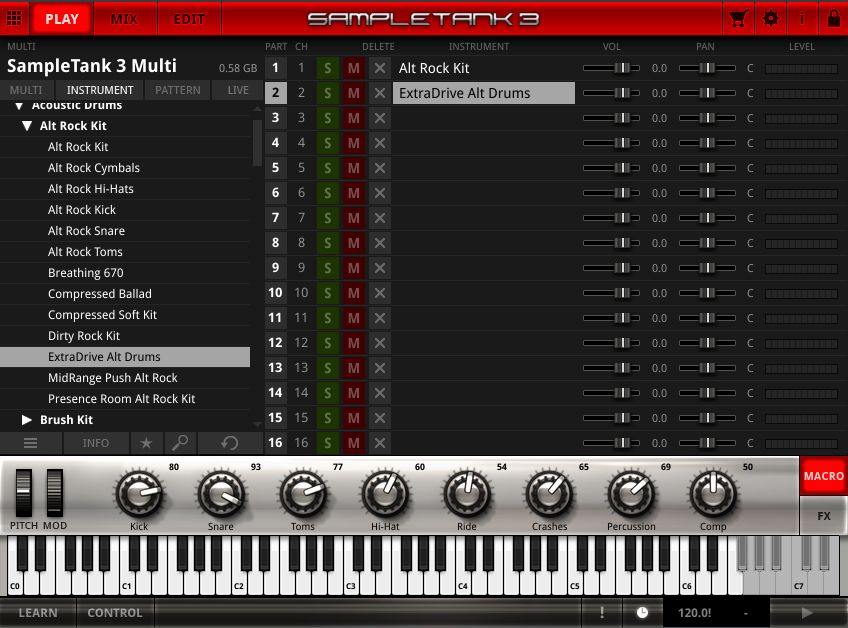Open the shopping cart store
Viewport: 848px width, 628px height.
click(x=738, y=18)
